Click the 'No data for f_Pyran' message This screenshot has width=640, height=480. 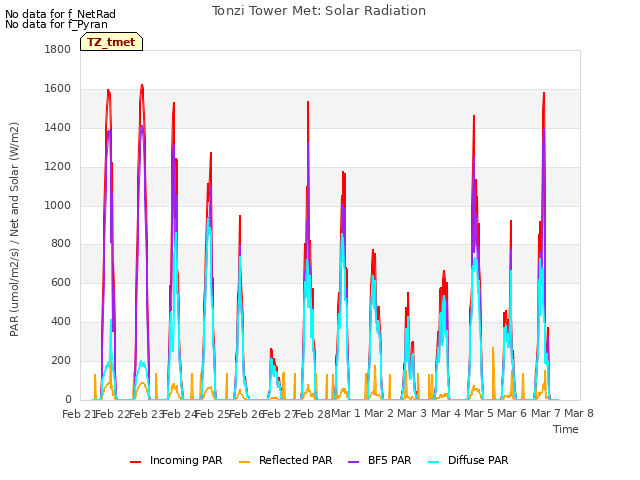(56, 24)
